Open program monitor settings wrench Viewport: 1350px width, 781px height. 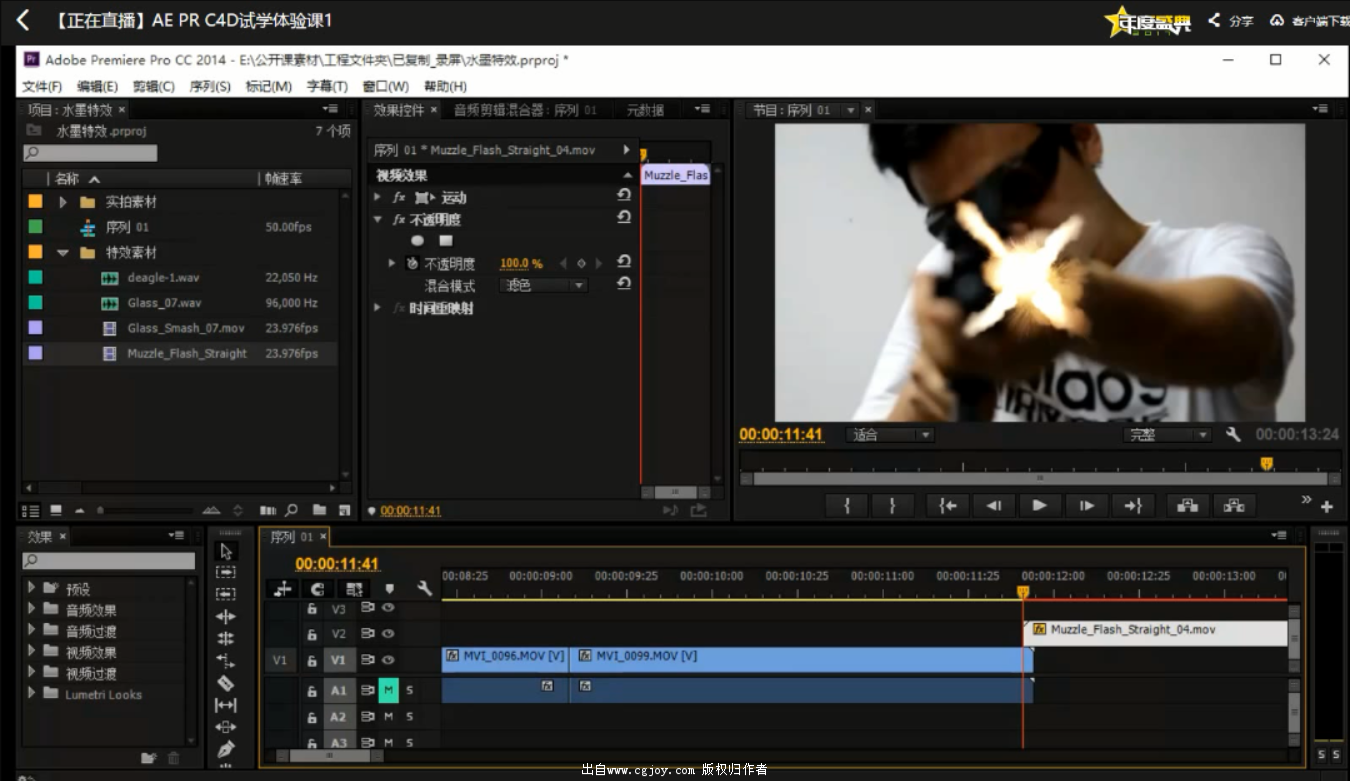click(x=1233, y=434)
